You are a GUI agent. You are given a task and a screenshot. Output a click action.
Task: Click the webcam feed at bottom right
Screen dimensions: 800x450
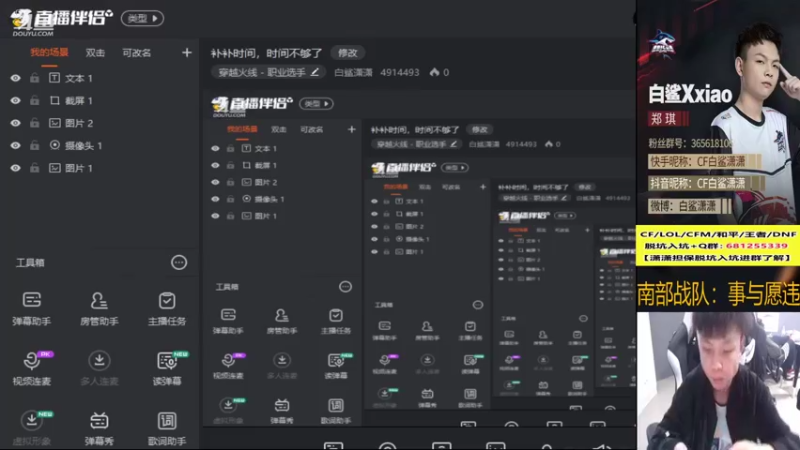[718, 381]
